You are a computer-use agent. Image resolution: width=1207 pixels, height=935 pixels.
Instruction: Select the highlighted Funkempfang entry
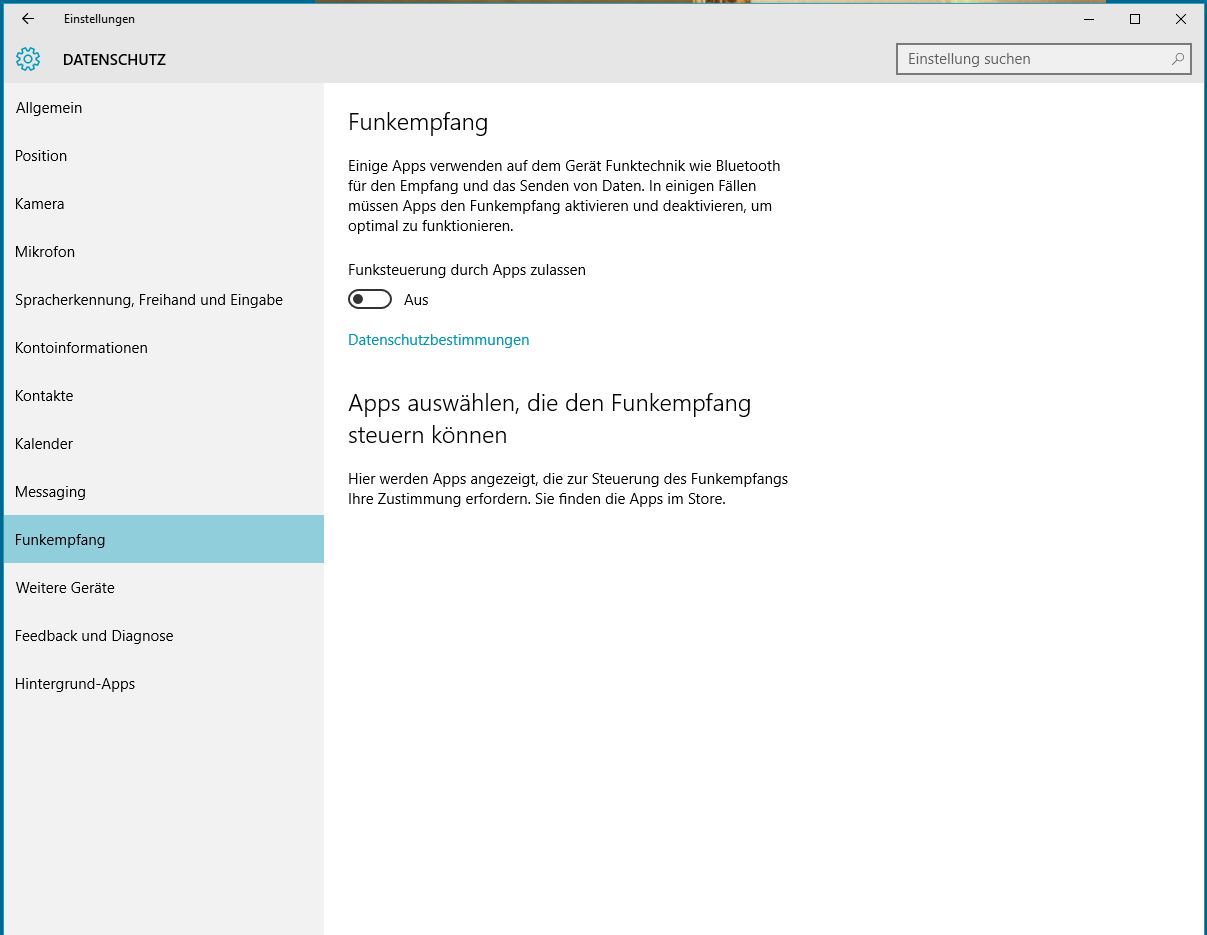click(x=164, y=540)
